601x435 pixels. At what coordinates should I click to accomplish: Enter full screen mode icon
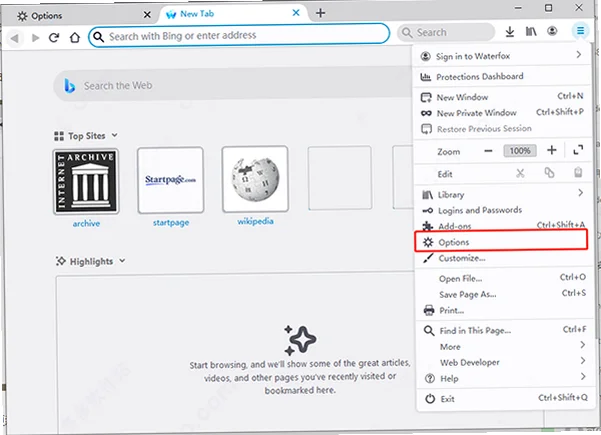click(x=578, y=150)
